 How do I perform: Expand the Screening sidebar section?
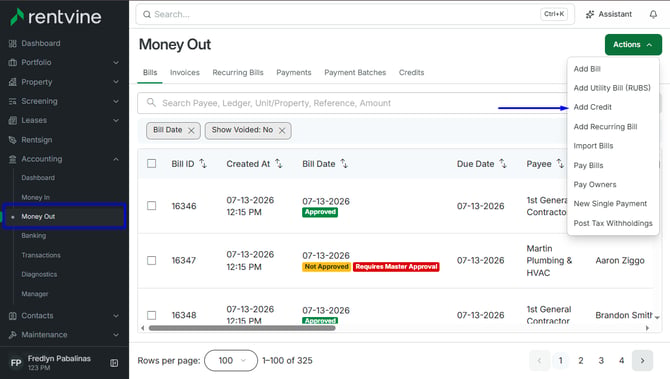click(116, 101)
